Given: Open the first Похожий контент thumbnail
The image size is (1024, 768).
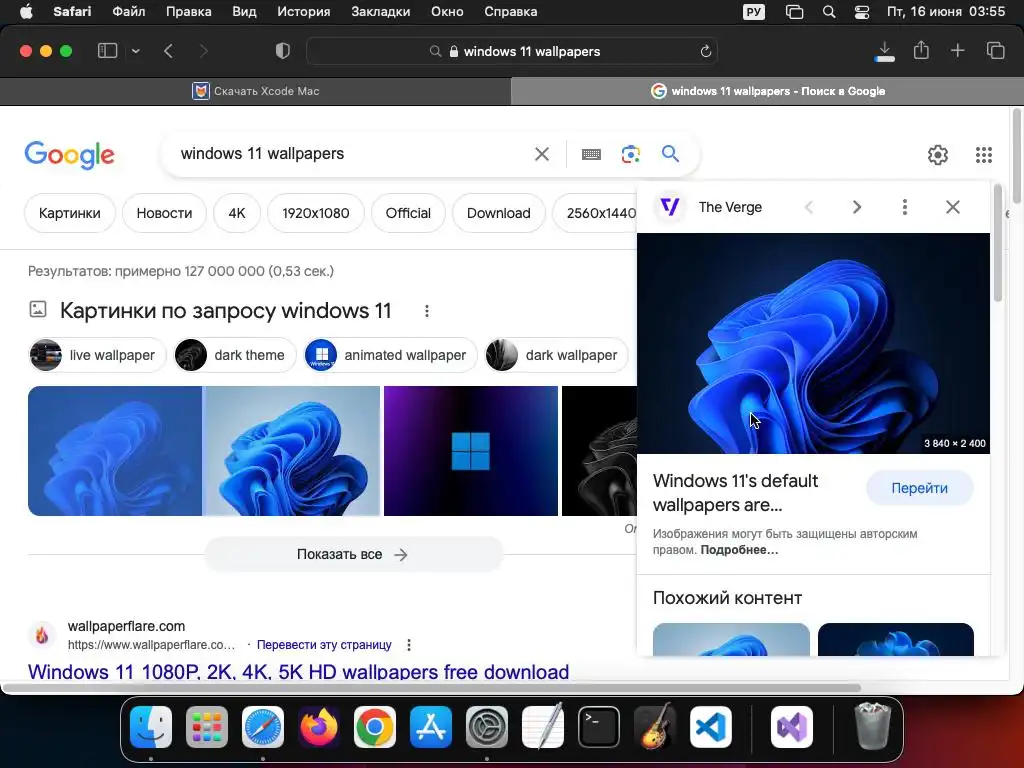Looking at the screenshot, I should click(731, 639).
